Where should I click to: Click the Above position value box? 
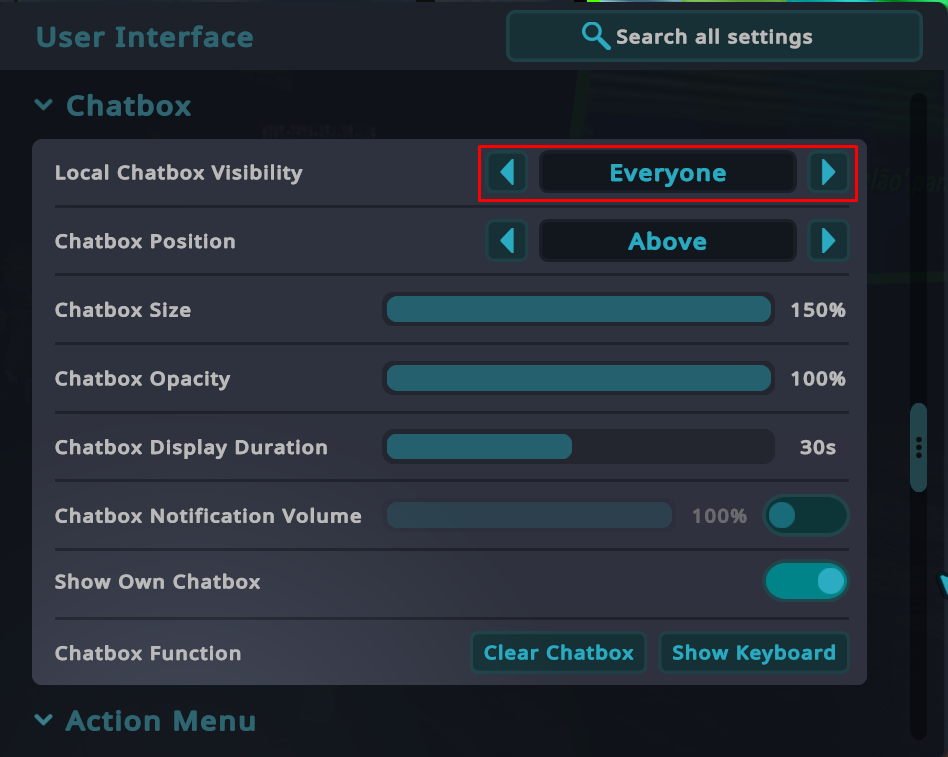667,241
